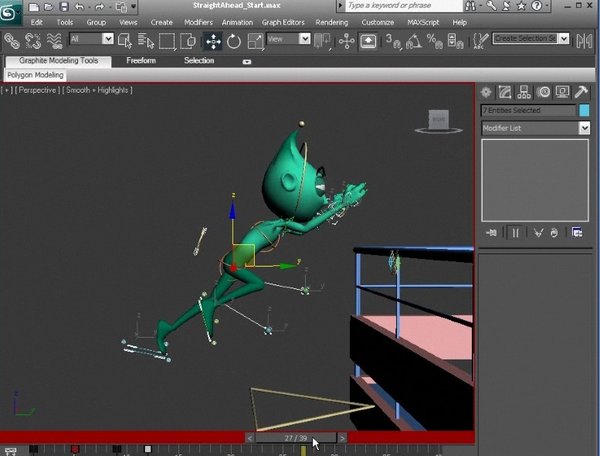Switch to the Selection ribbon tab
Screen dimensions: 600x456
point(199,60)
